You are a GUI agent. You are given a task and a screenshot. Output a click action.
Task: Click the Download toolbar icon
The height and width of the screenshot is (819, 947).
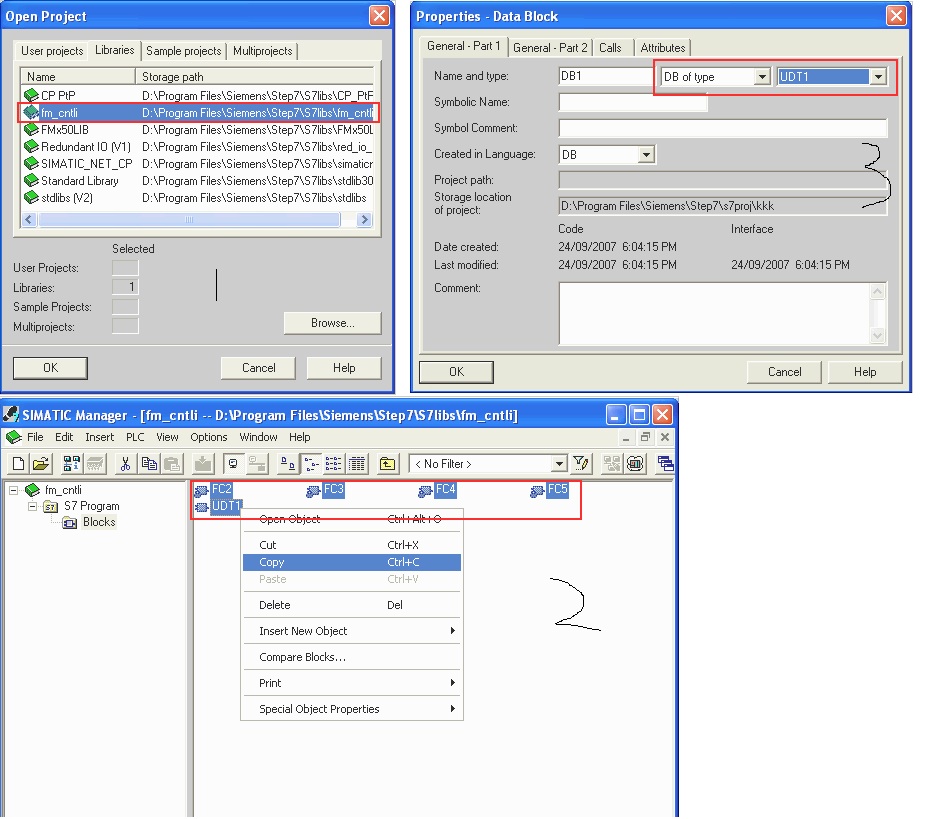tap(203, 464)
